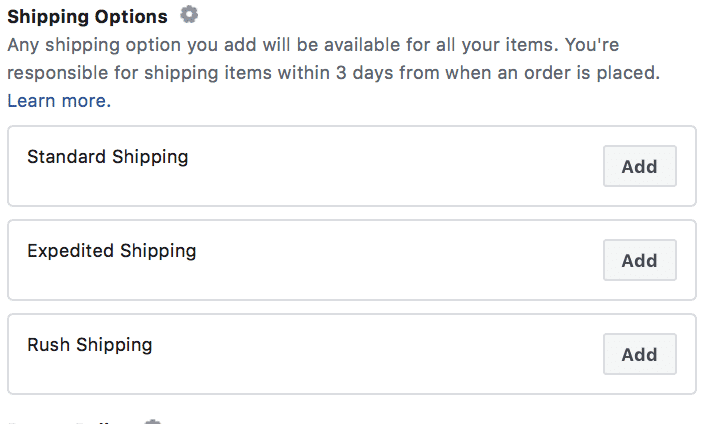Add the Expedited Shipping option
The image size is (708, 424).
pos(639,260)
